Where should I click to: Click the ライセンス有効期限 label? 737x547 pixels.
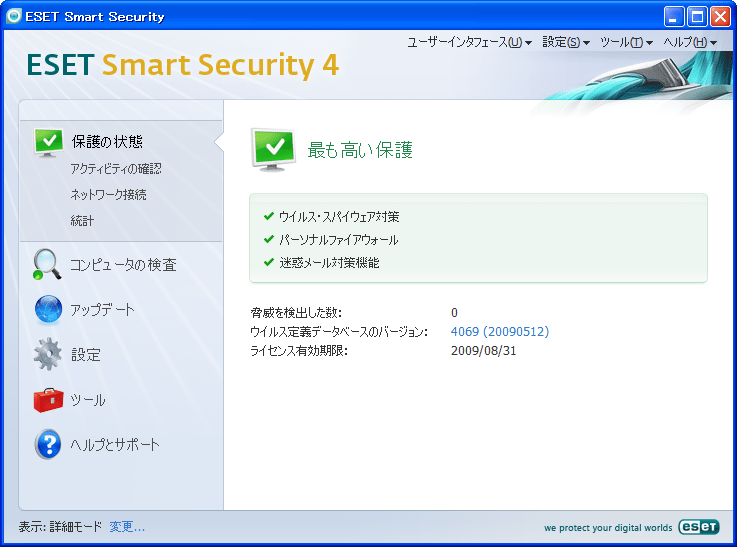[x=299, y=351]
